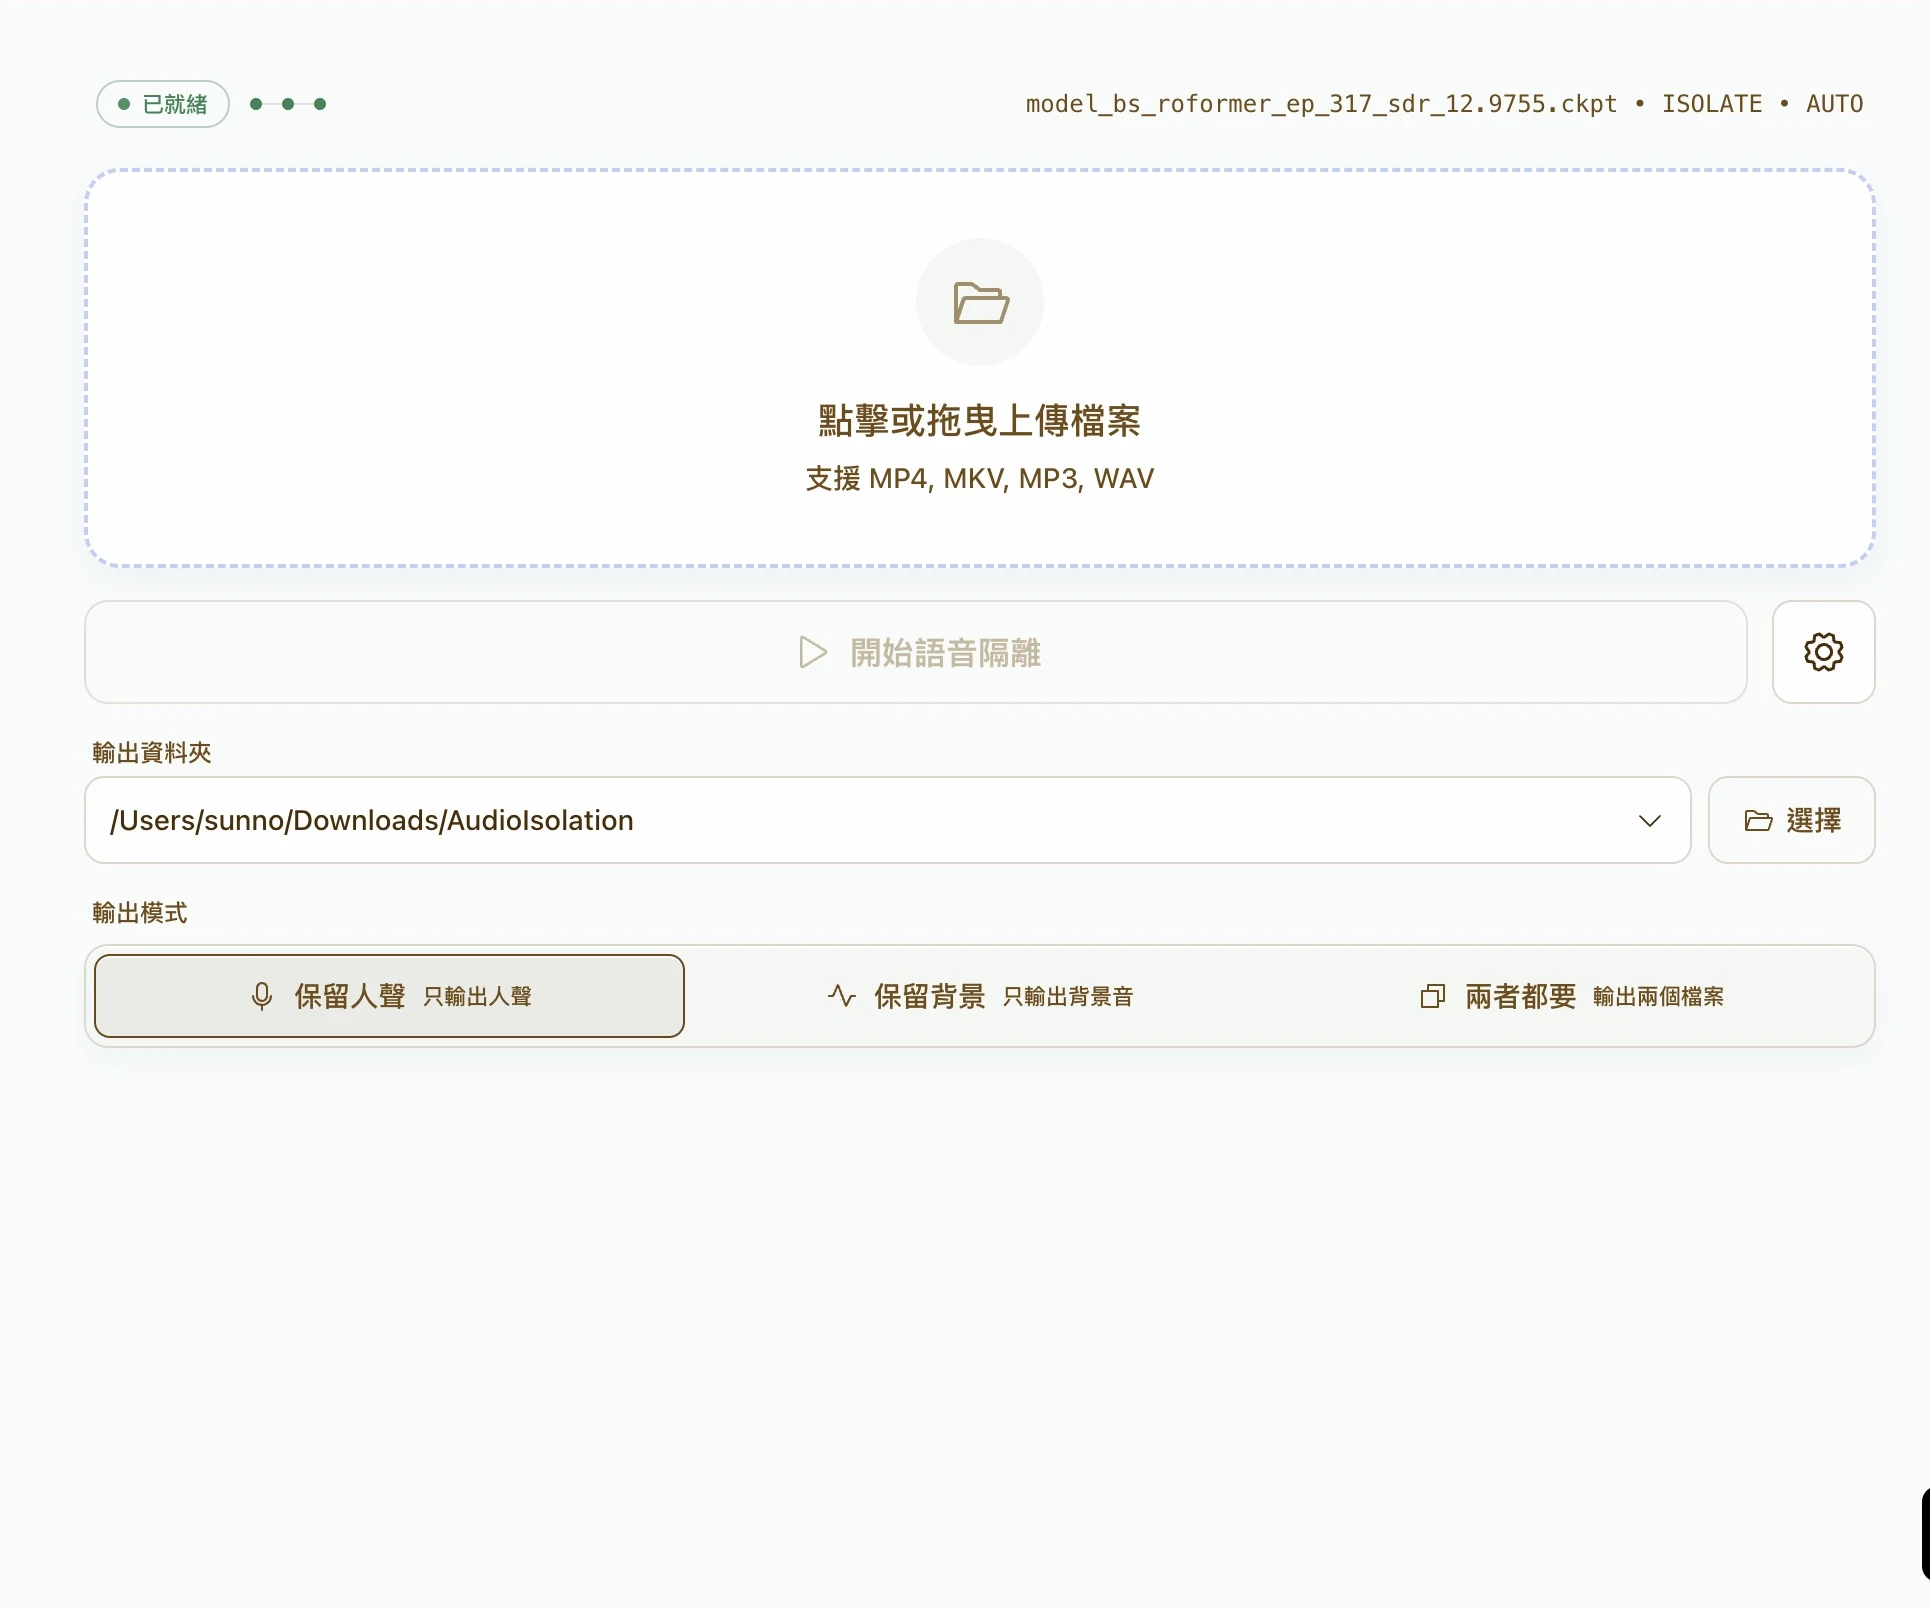1930x1608 pixels.
Task: Open the settings gear button
Action: coord(1823,652)
